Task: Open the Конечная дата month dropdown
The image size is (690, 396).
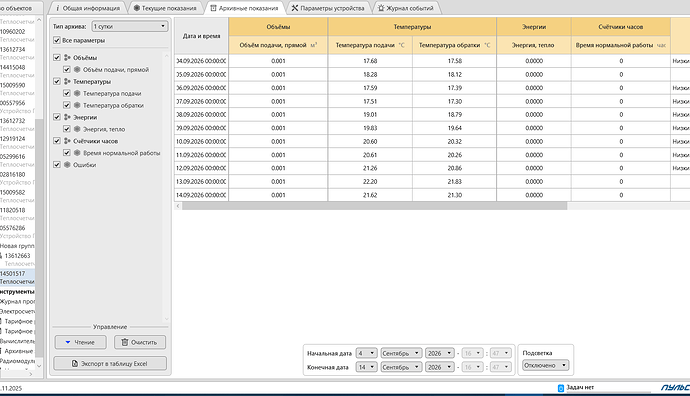Action: tap(401, 367)
